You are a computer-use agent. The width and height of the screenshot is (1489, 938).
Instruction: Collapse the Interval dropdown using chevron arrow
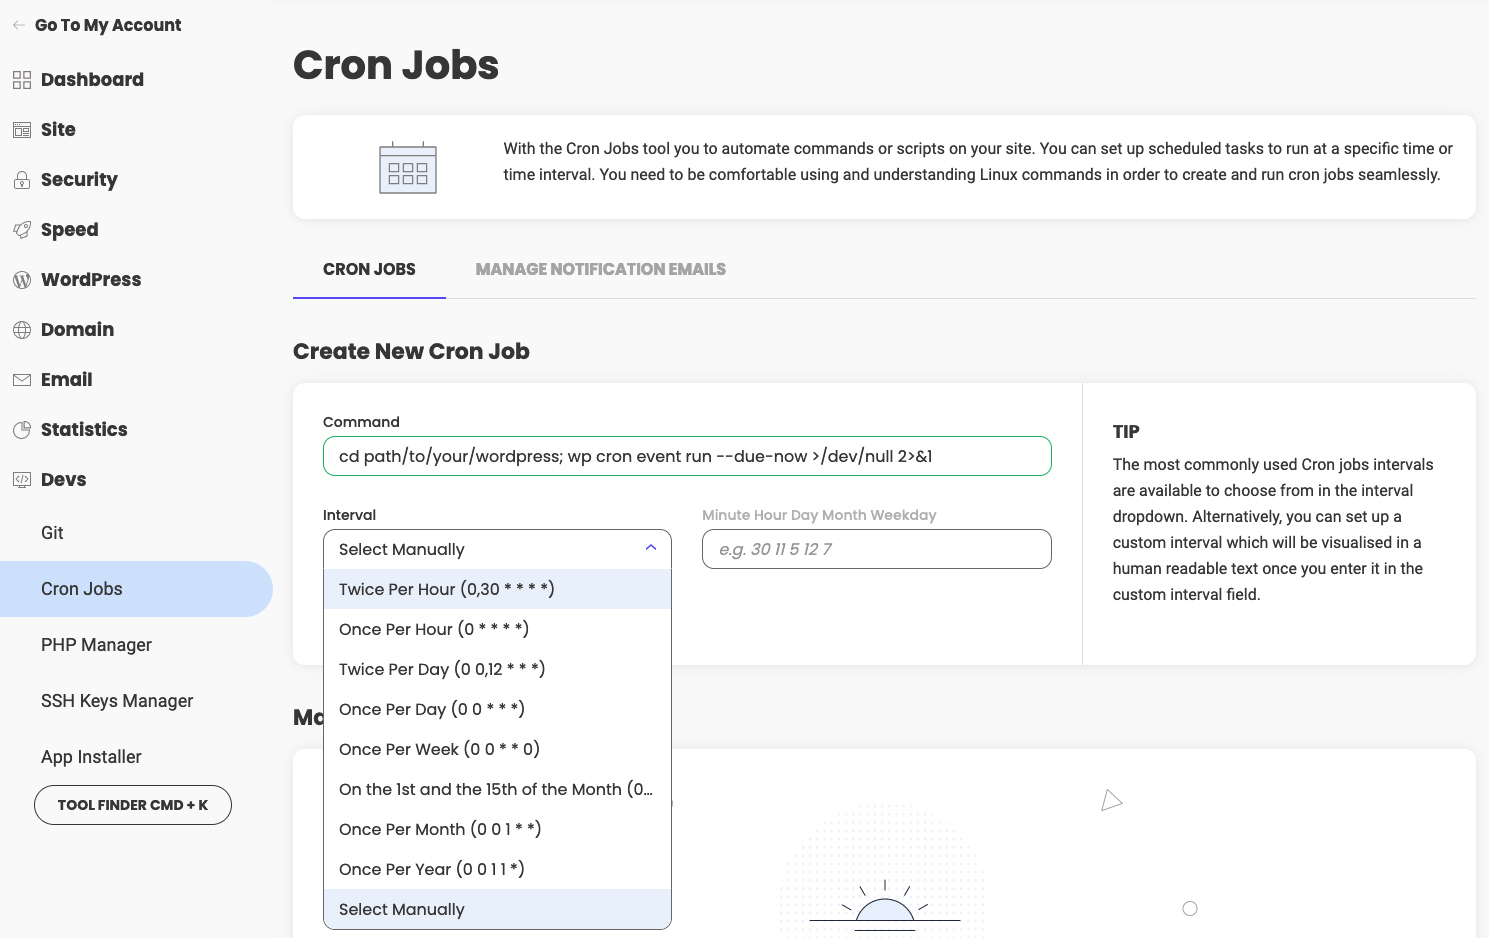click(651, 548)
